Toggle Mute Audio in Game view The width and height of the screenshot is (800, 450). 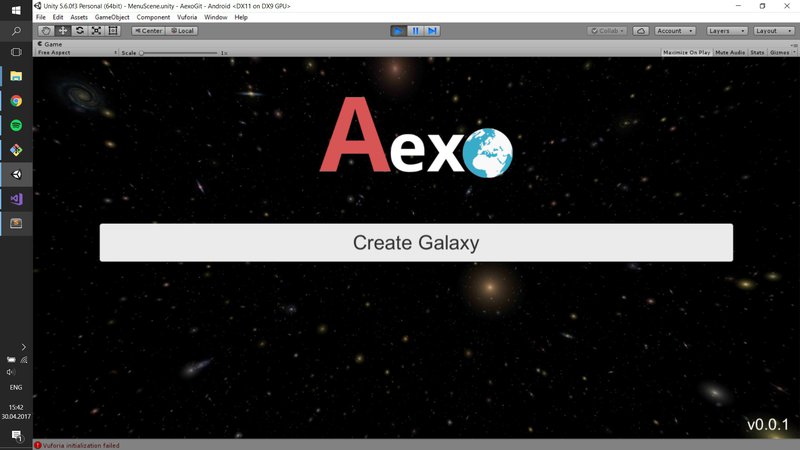(730, 52)
